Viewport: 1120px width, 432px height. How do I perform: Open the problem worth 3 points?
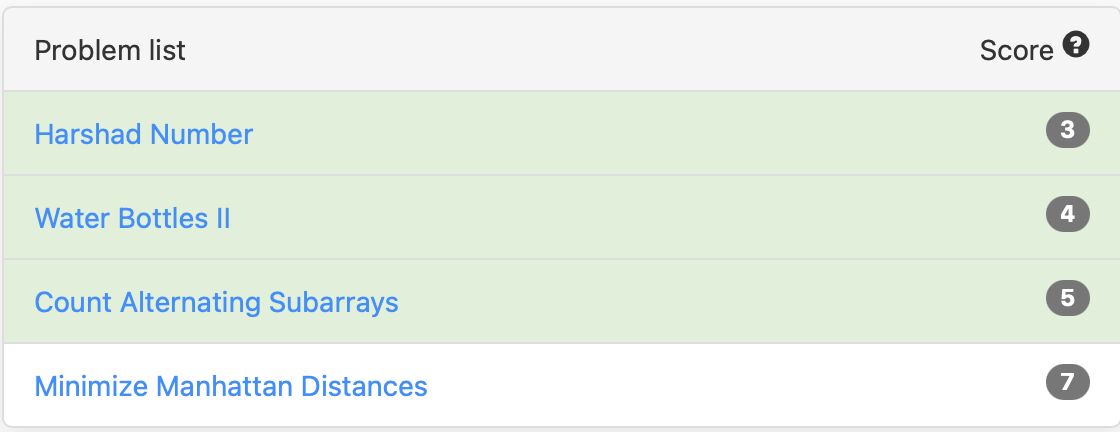tap(144, 134)
